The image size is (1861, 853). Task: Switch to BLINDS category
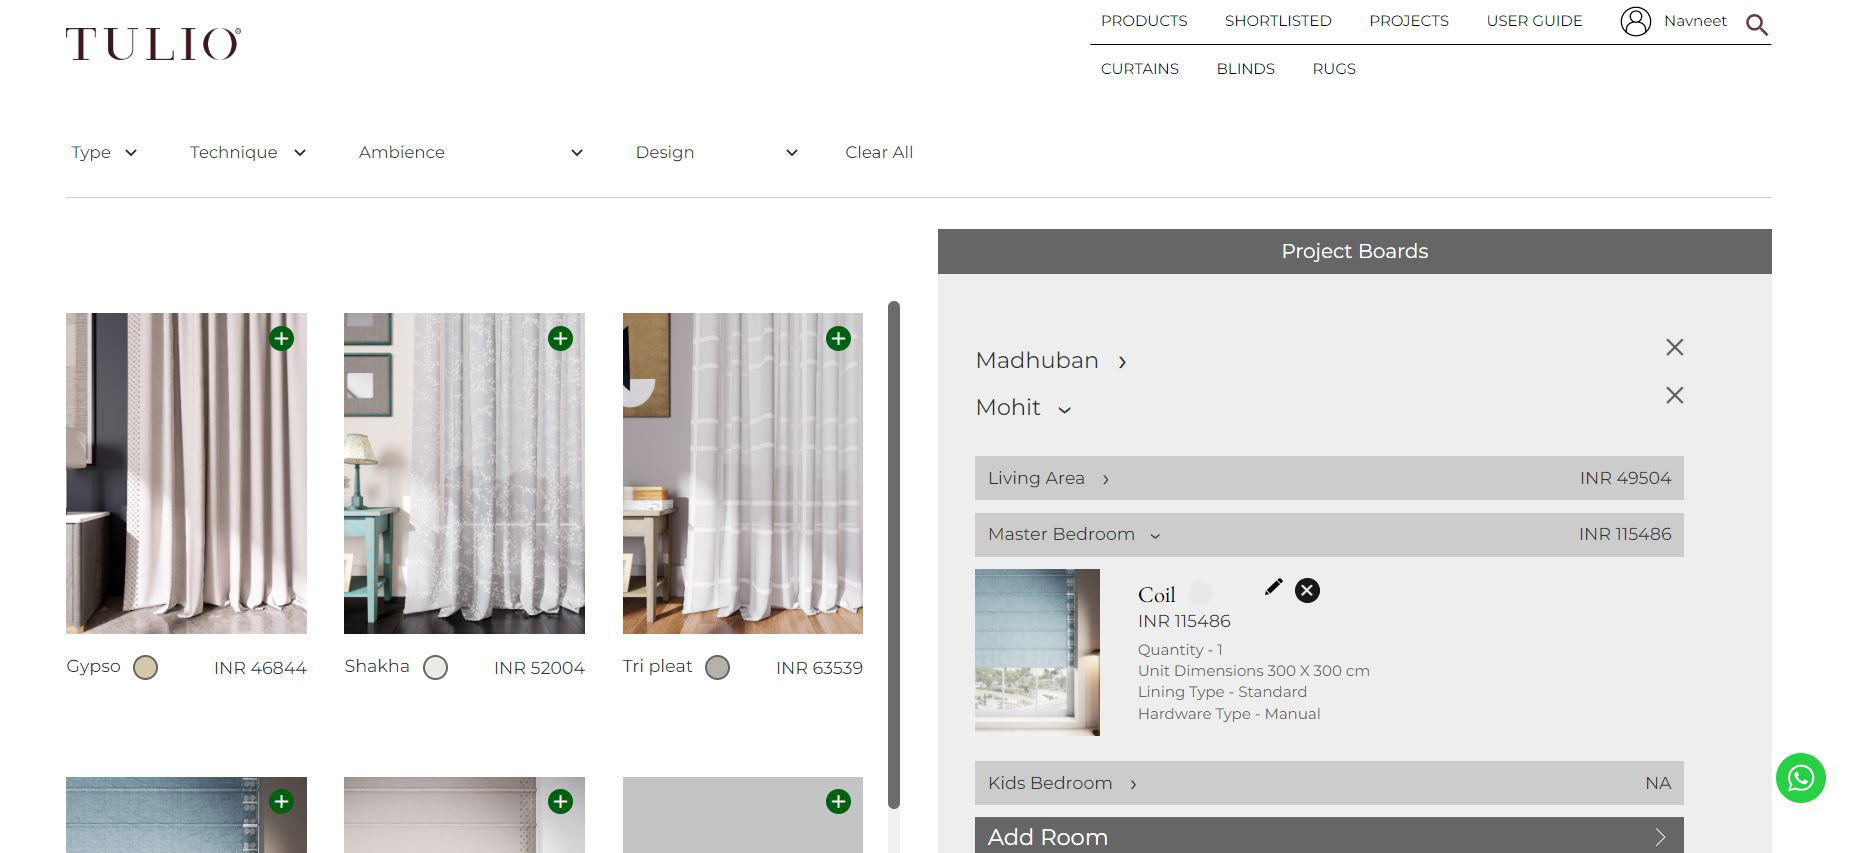pos(1246,69)
